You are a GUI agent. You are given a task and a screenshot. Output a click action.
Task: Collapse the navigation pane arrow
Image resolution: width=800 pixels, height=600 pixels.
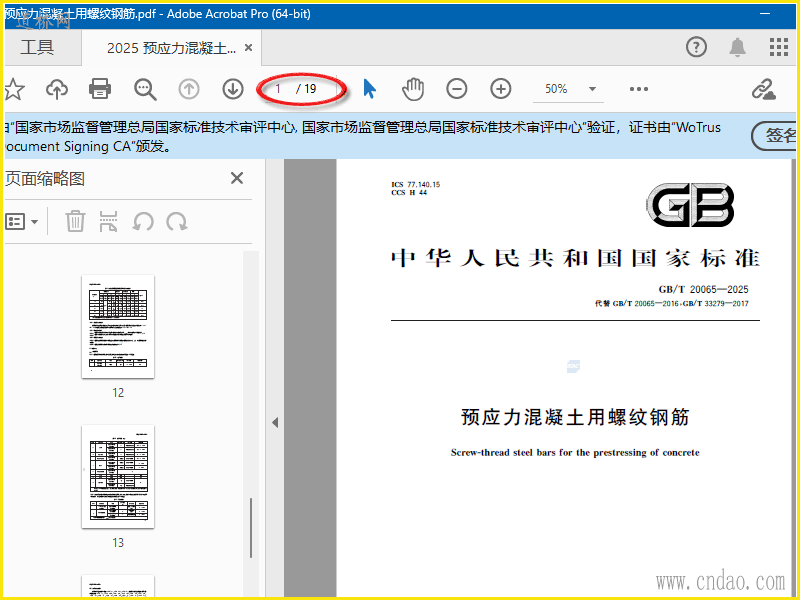[275, 422]
